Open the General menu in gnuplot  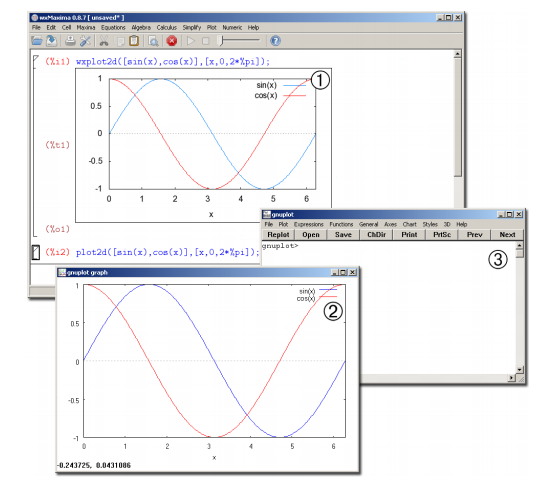click(x=369, y=224)
